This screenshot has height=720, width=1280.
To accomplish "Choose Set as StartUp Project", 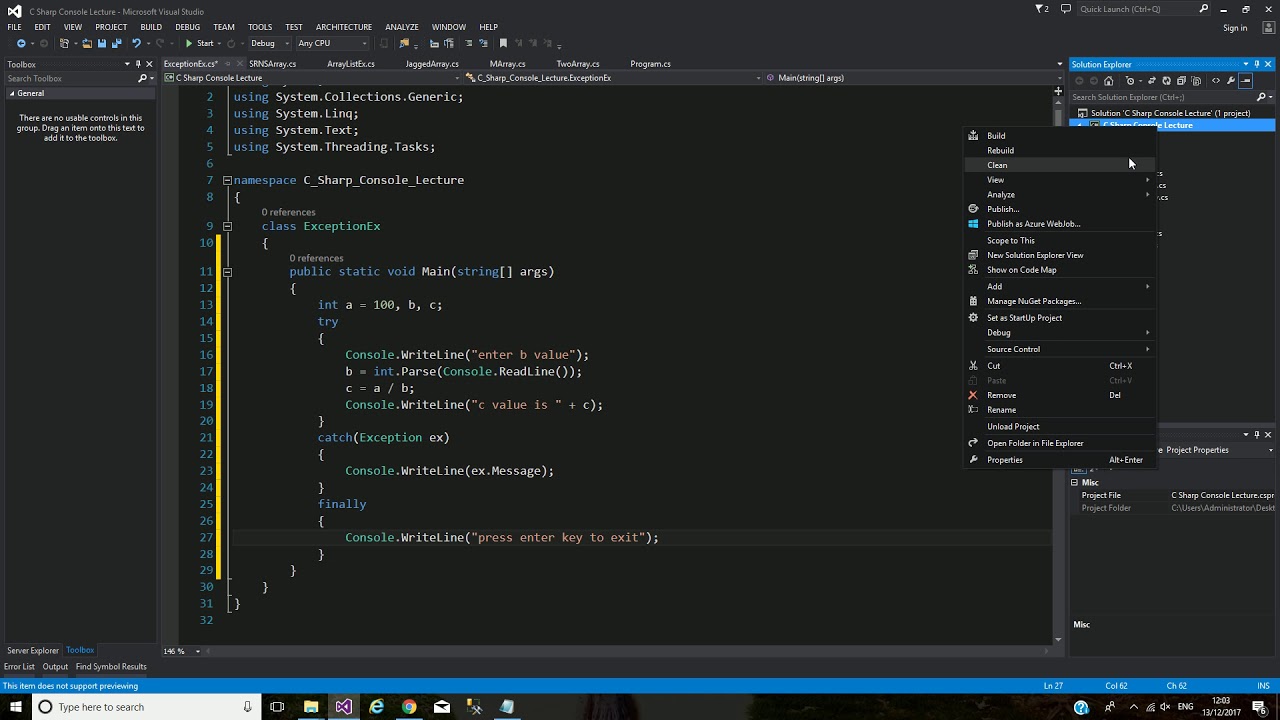I will [x=1060, y=318].
